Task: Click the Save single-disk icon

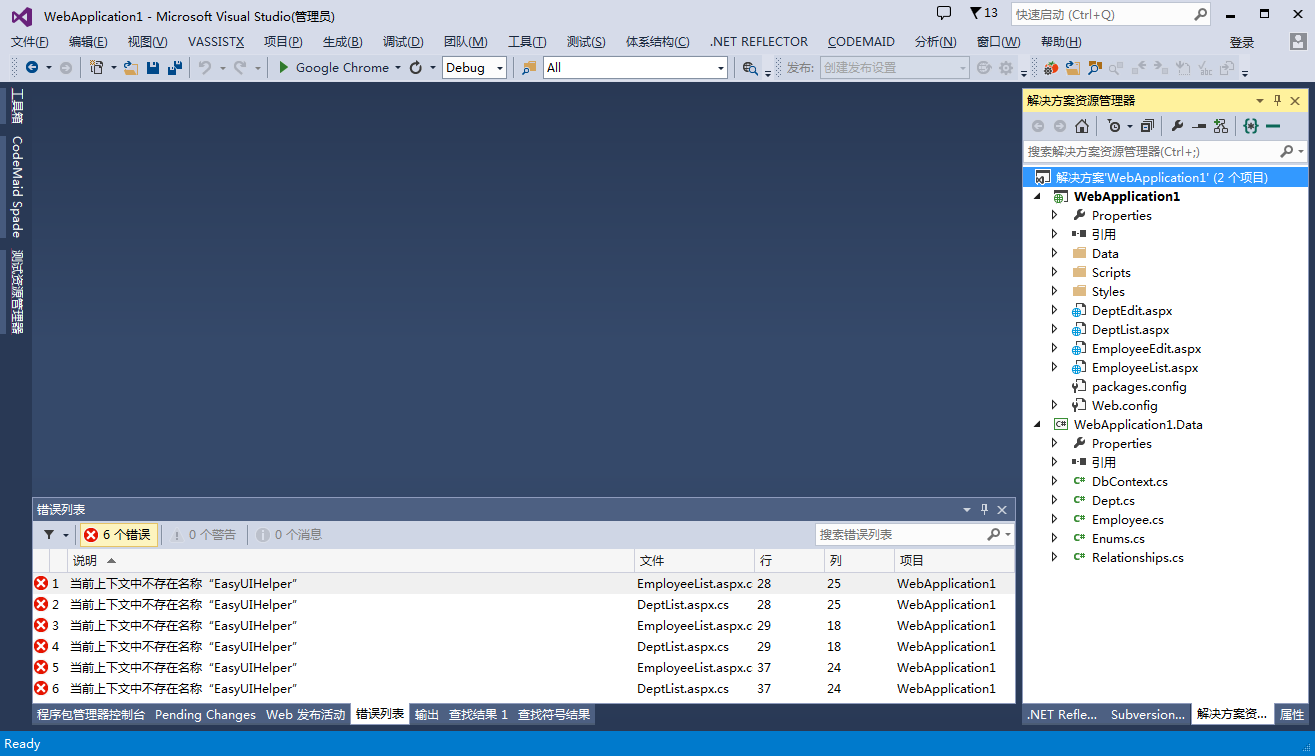Action: click(153, 67)
